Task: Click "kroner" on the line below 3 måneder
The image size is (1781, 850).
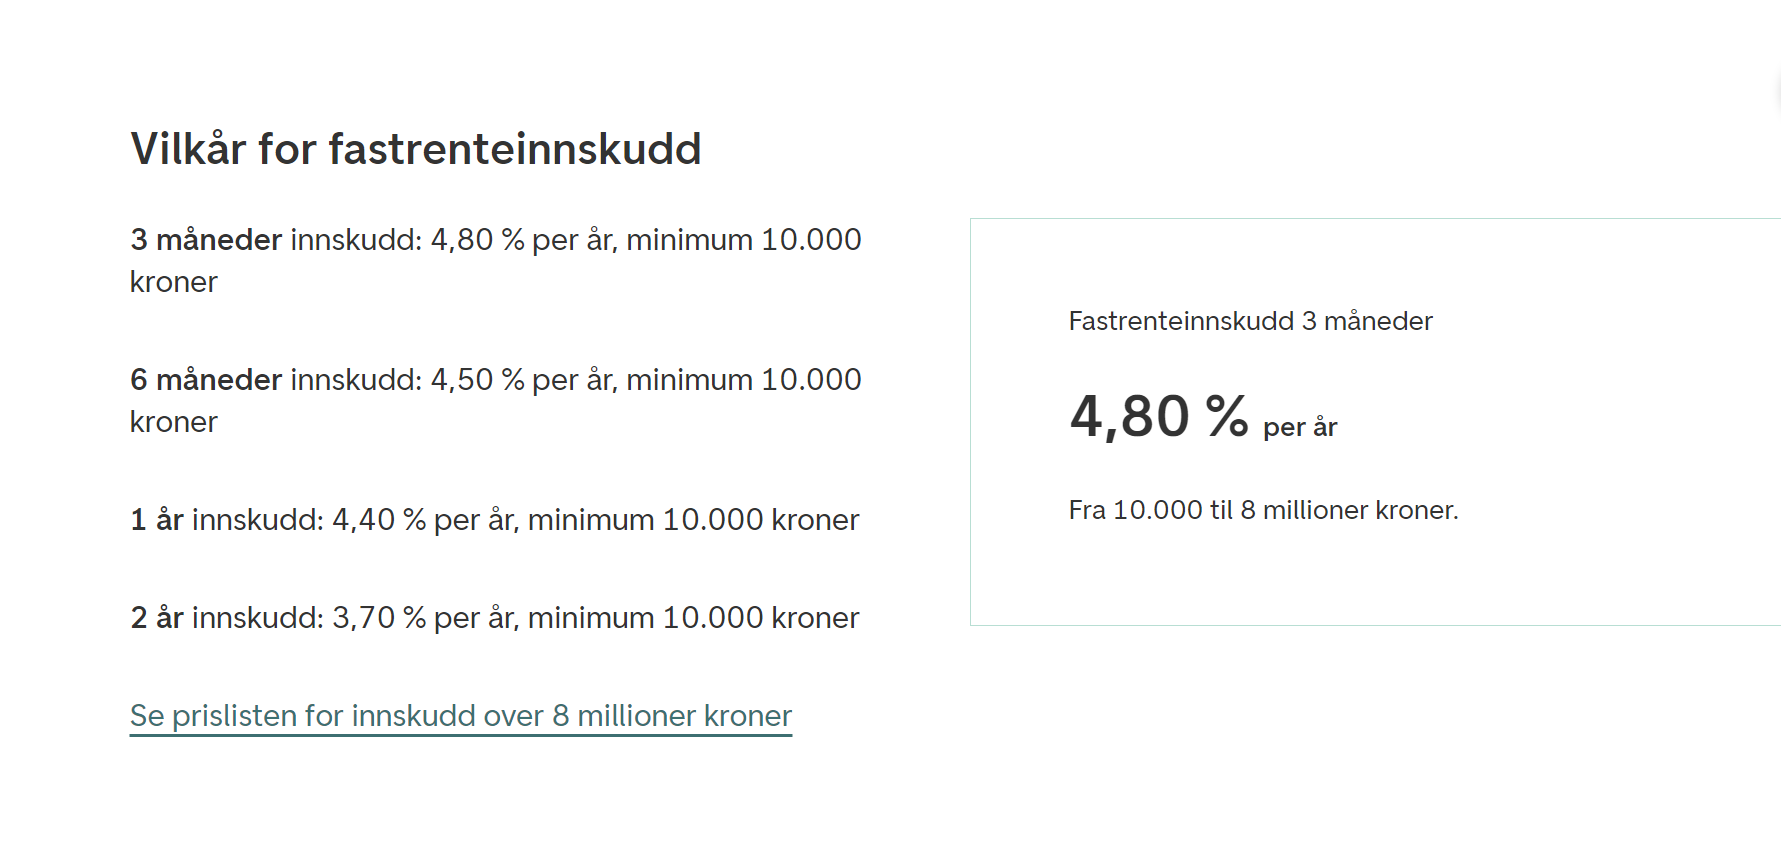Action: [174, 282]
